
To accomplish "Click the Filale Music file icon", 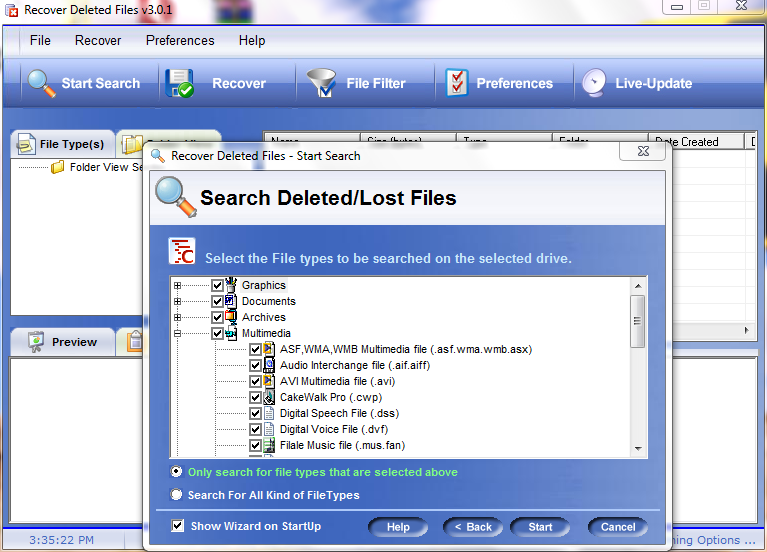I will (x=269, y=445).
